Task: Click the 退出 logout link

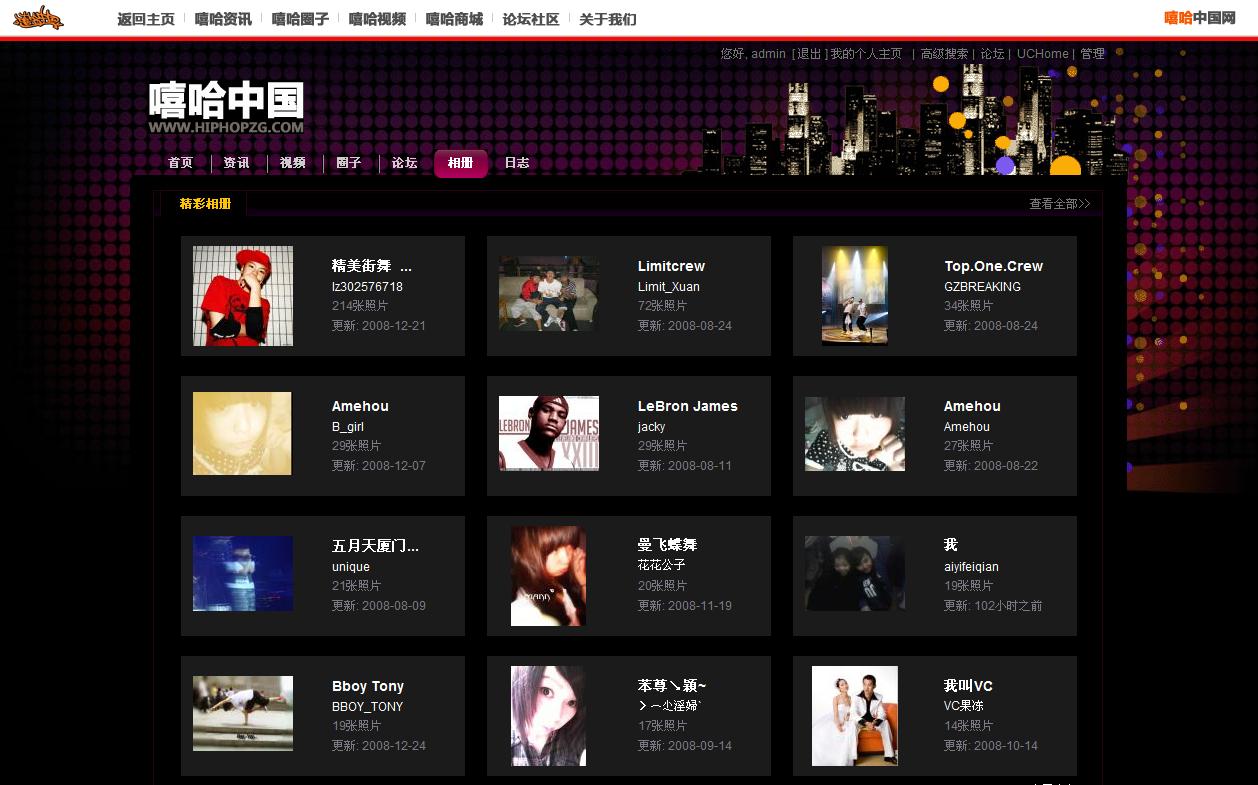Action: 808,54
